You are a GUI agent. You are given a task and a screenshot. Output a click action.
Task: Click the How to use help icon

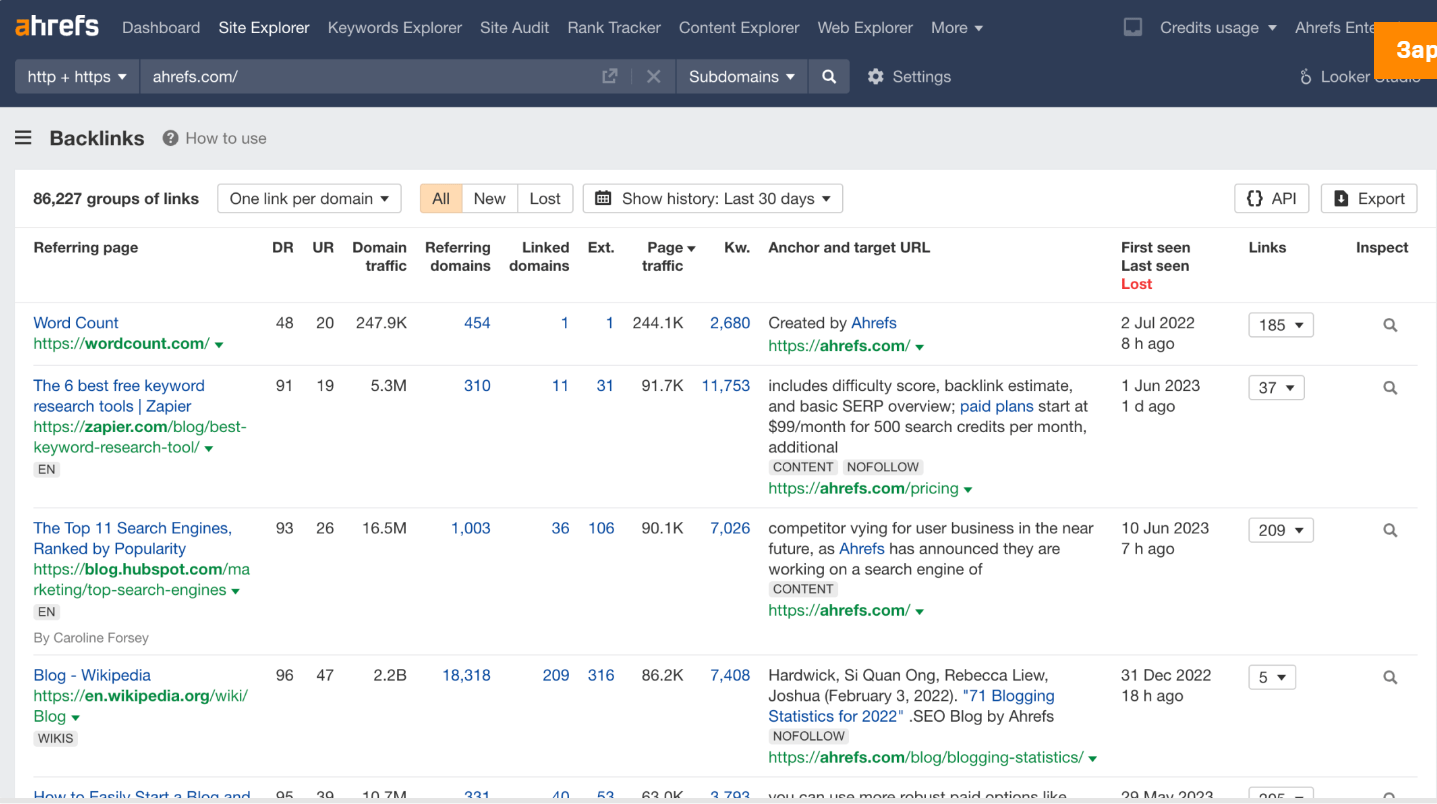pyautogui.click(x=170, y=138)
